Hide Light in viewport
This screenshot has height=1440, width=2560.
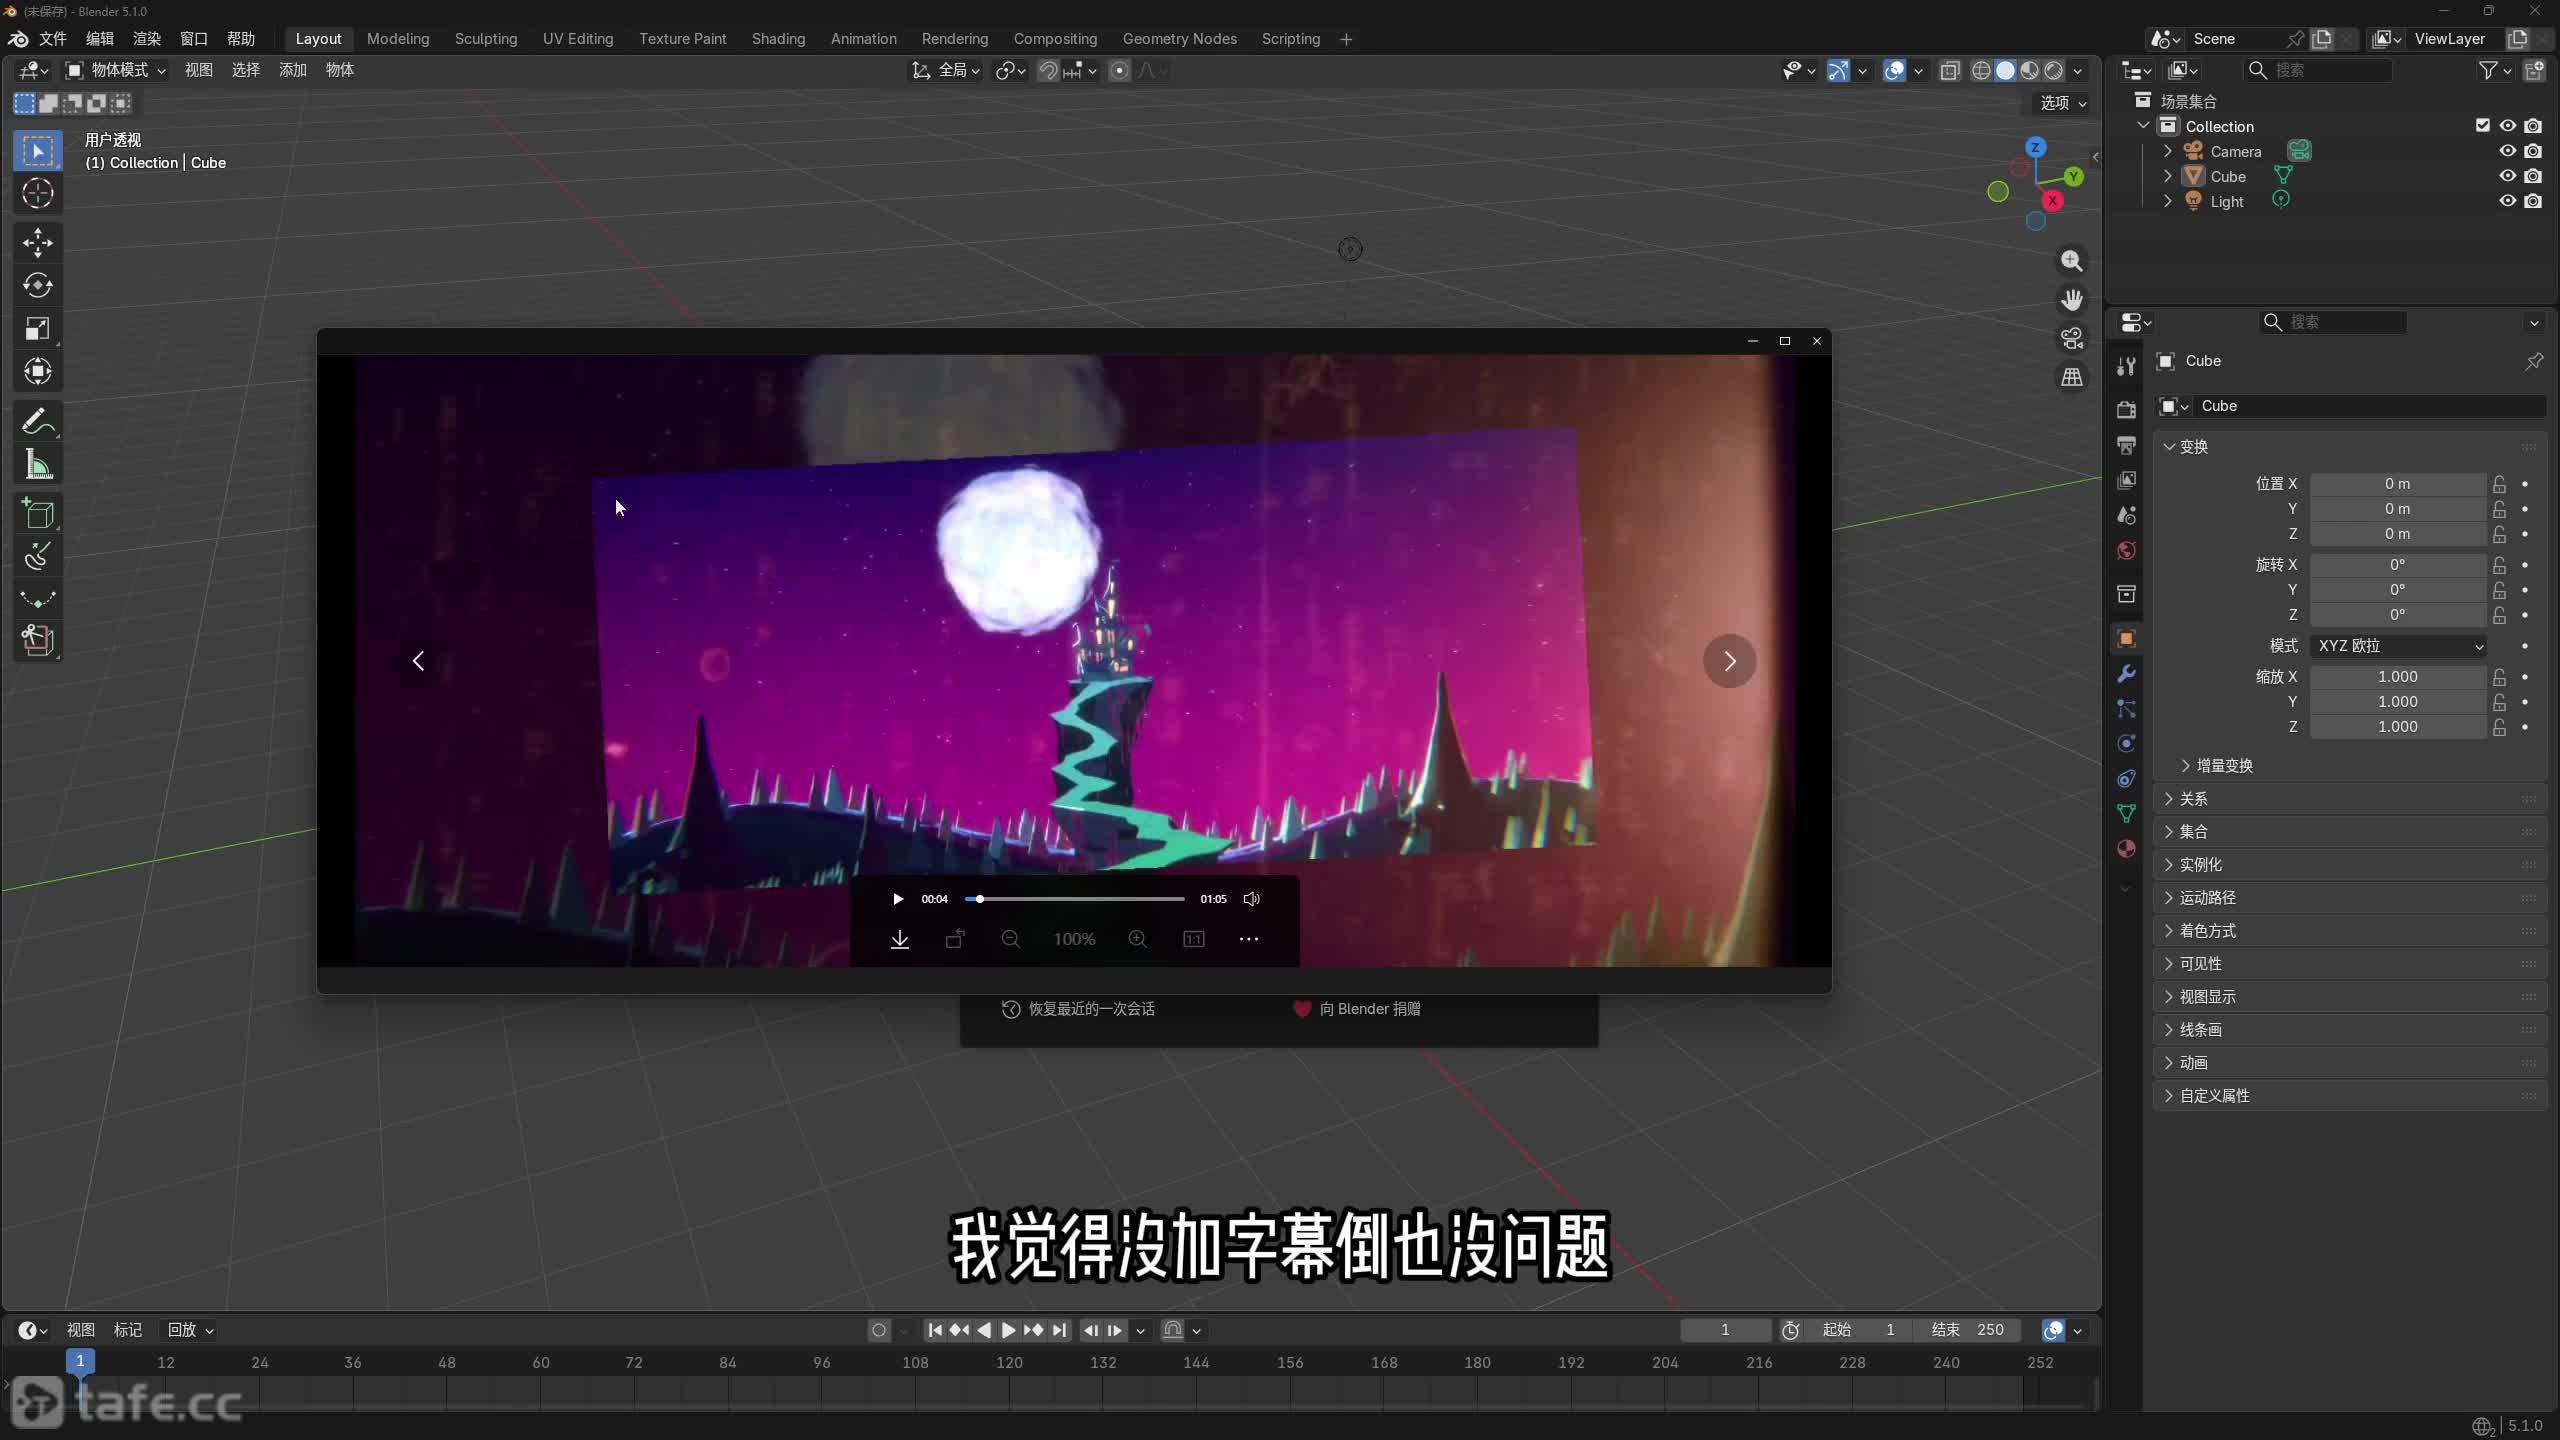tap(2508, 201)
